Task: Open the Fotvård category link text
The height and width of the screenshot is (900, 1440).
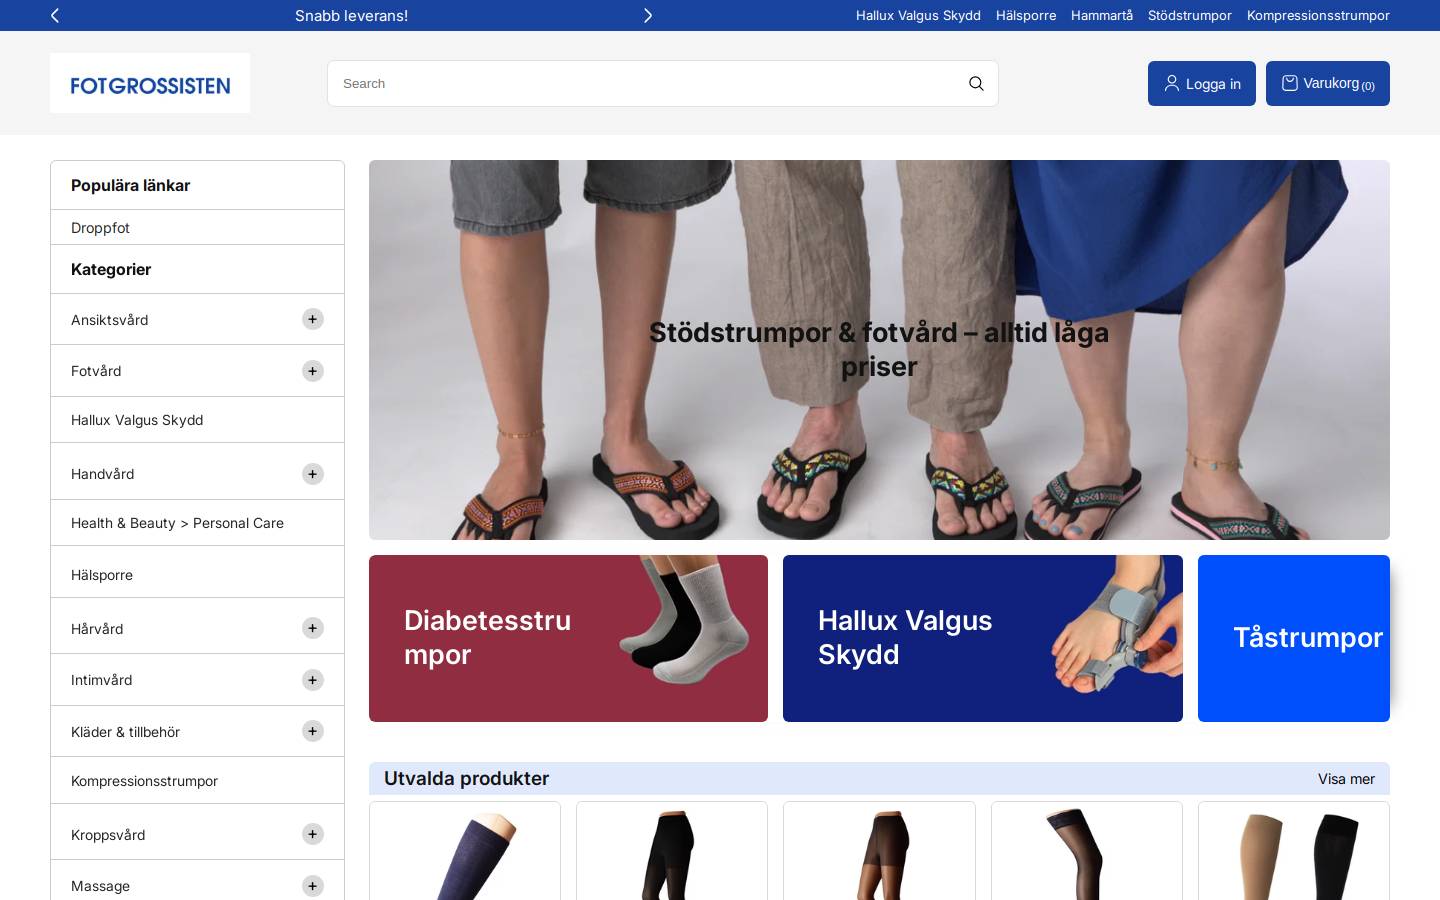Action: point(96,371)
